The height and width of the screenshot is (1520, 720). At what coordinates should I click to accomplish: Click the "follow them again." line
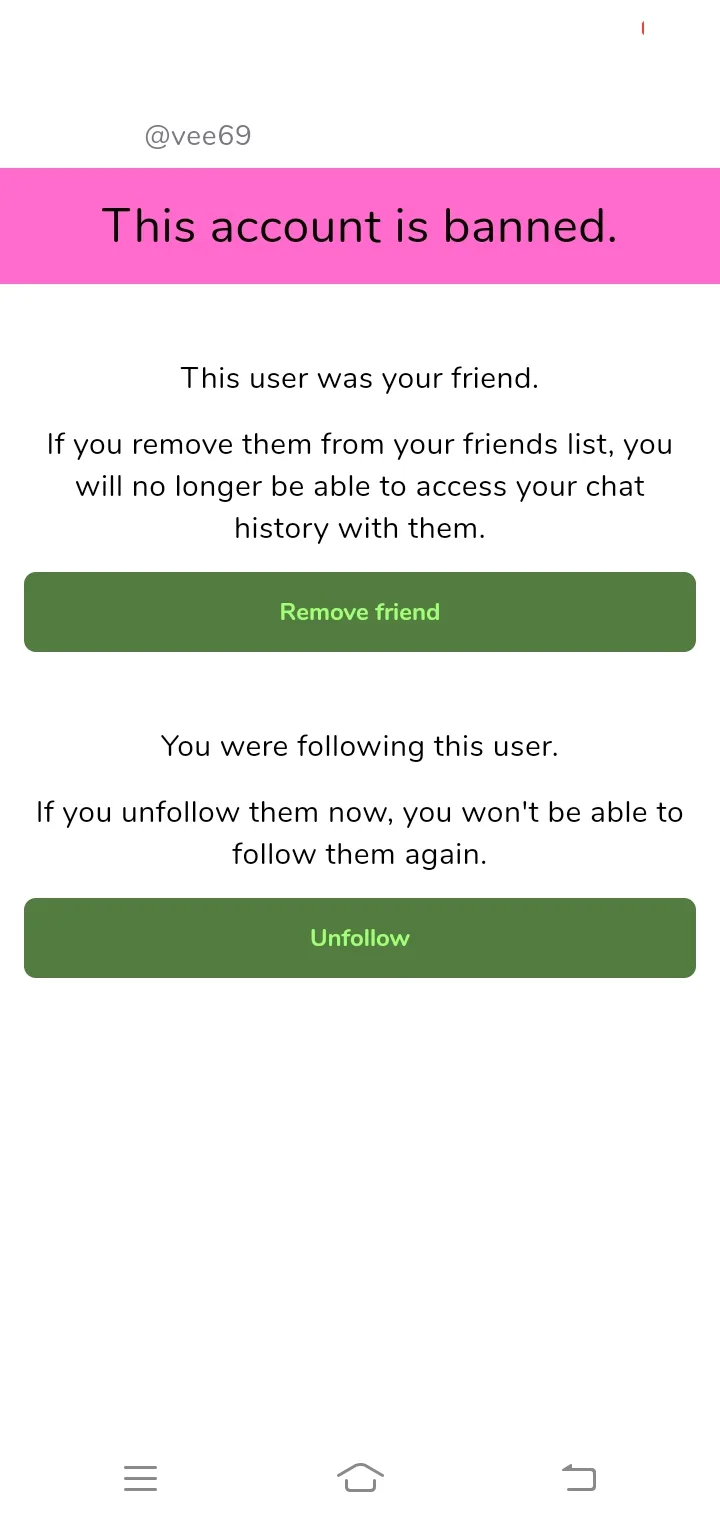click(360, 854)
